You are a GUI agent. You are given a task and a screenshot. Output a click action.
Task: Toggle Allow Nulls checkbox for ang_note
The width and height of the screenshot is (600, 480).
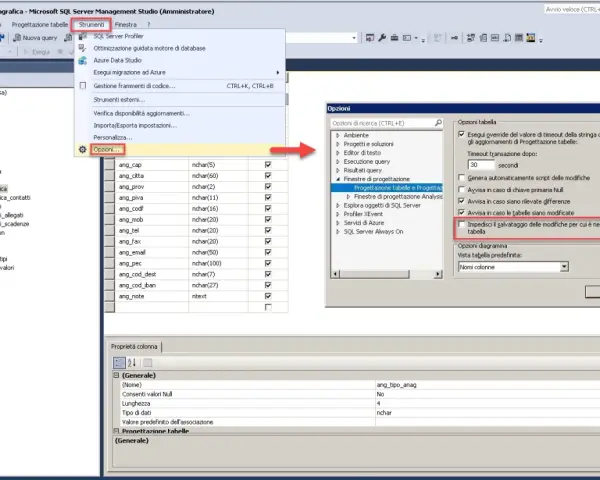click(x=268, y=296)
